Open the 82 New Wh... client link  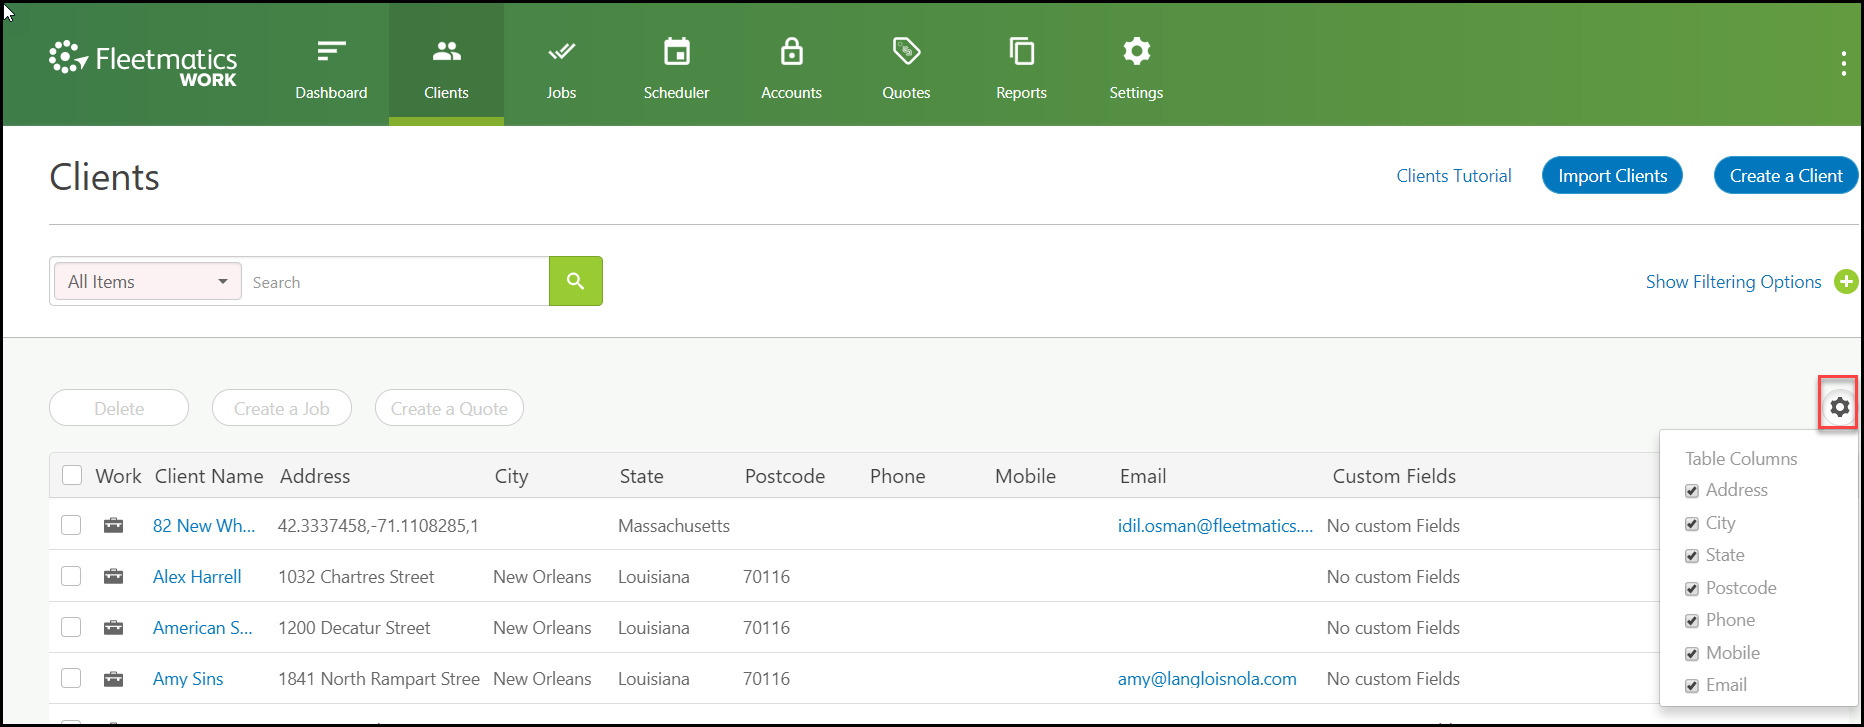[204, 526]
